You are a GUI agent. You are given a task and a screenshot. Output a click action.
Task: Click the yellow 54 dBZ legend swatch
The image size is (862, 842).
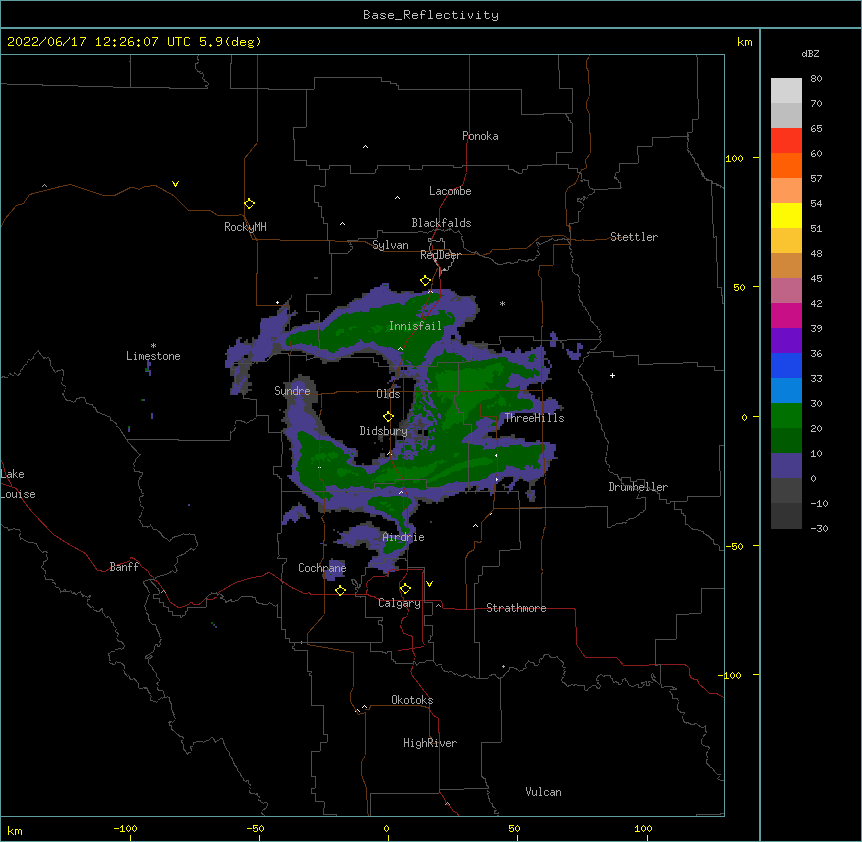[786, 215]
